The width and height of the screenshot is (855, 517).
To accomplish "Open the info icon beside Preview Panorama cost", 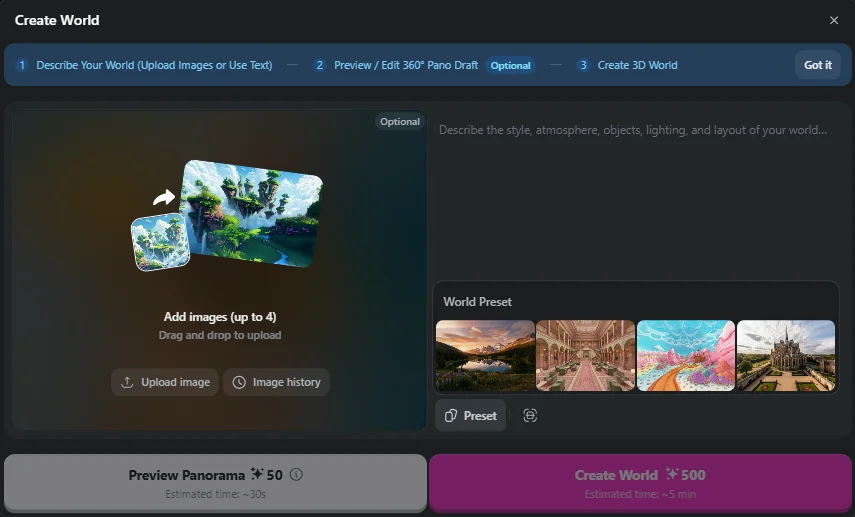I will [x=296, y=474].
